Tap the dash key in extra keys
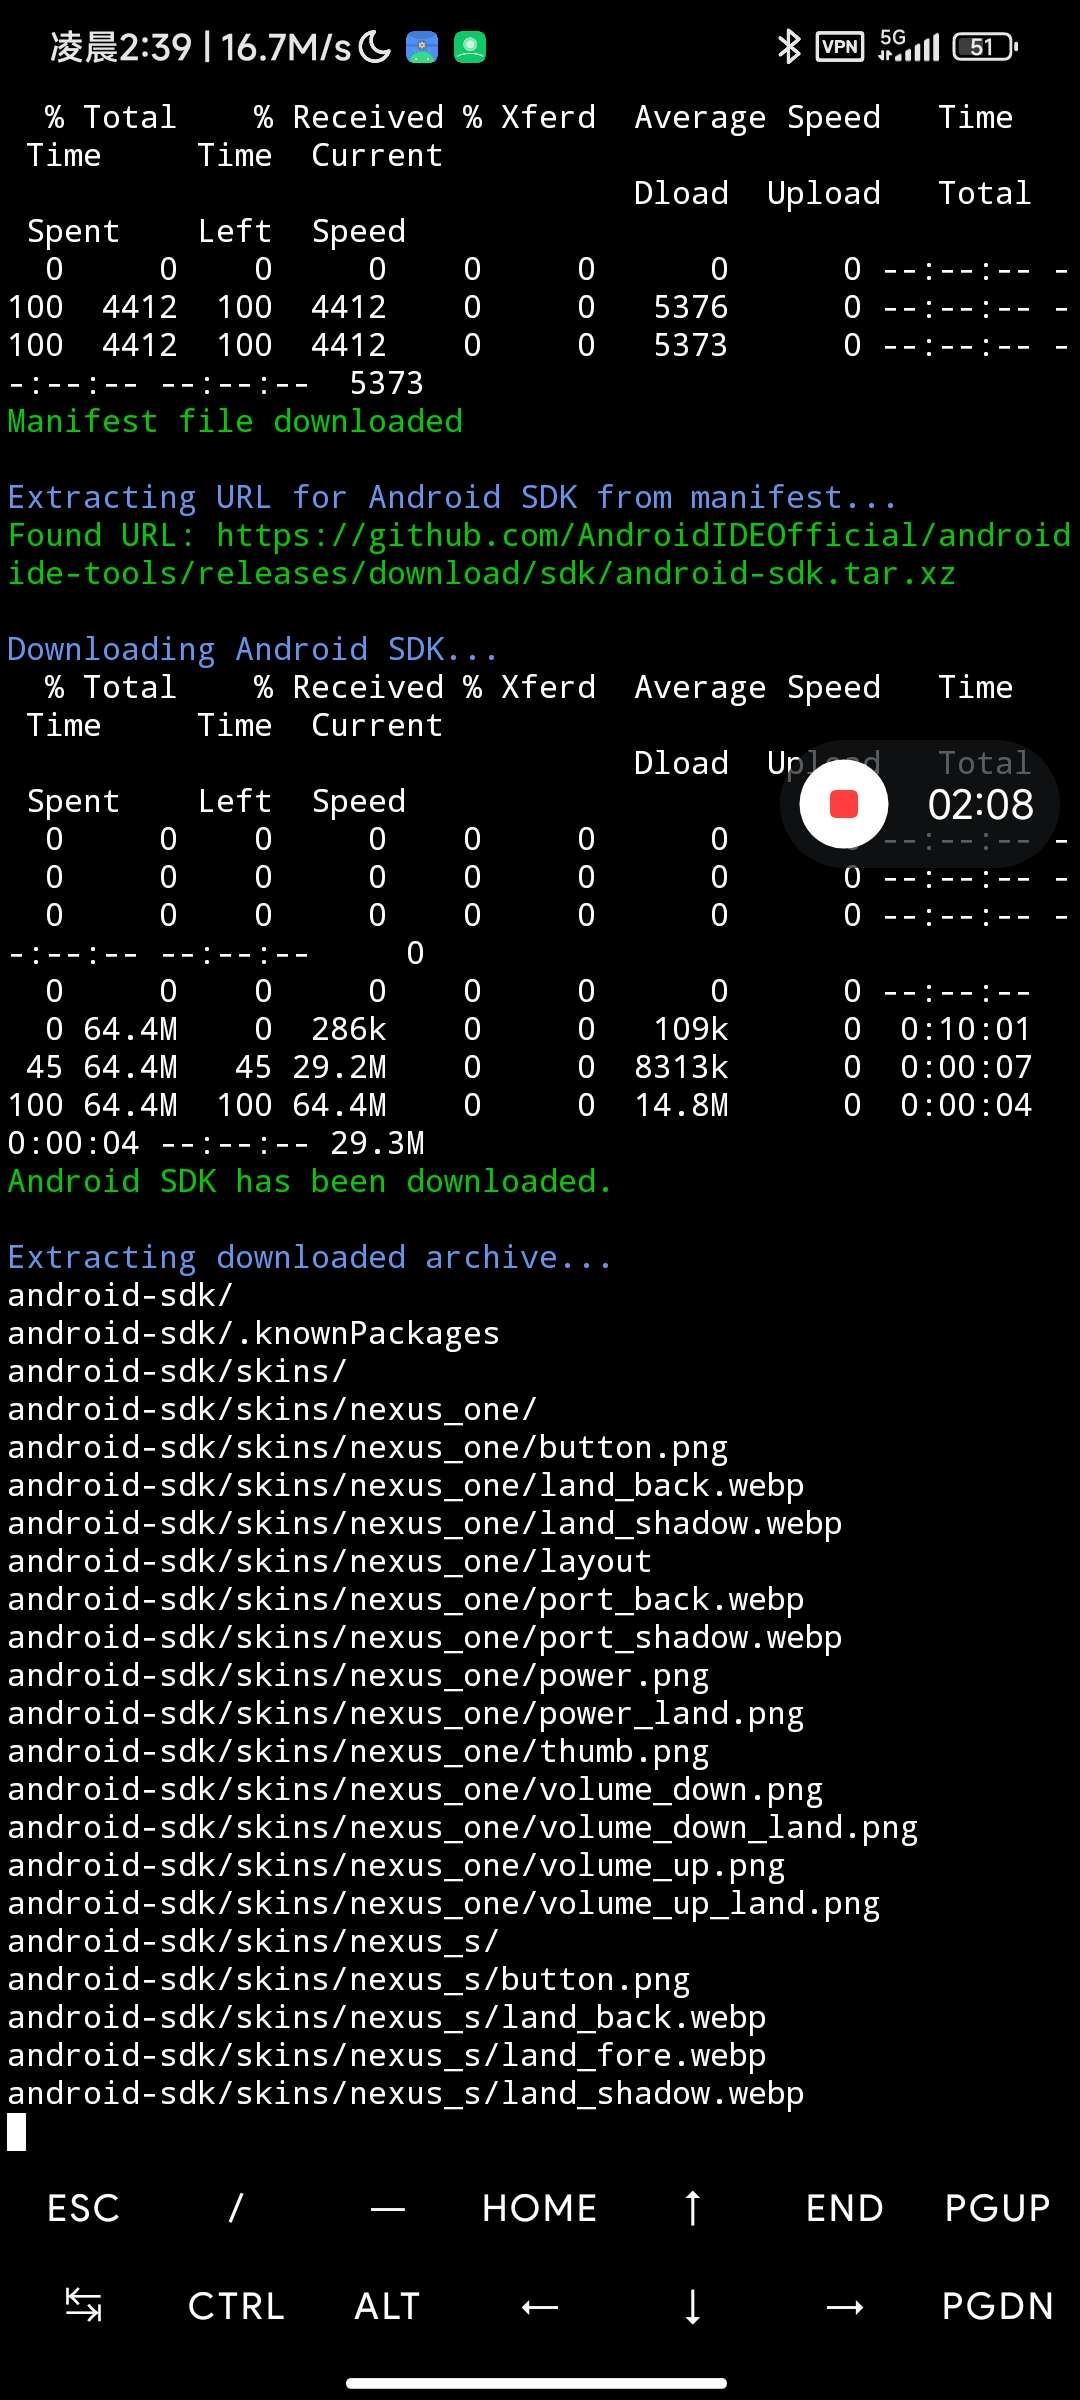Screen dimensions: 1080x2400 click(388, 2208)
